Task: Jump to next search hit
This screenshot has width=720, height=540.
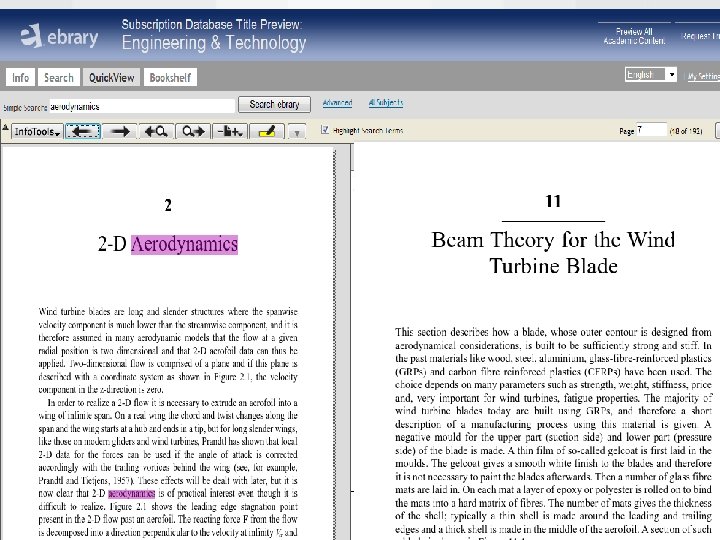Action: (x=193, y=131)
